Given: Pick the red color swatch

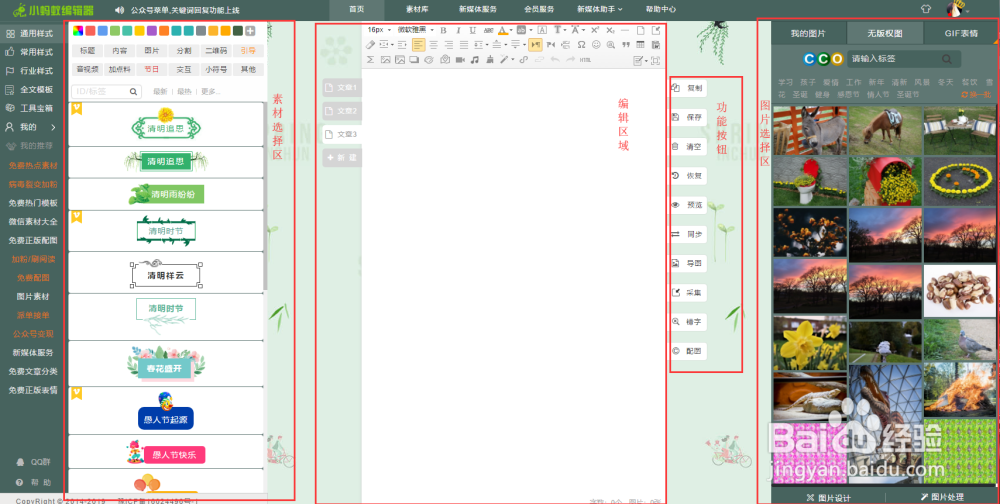Looking at the screenshot, I should click(91, 31).
